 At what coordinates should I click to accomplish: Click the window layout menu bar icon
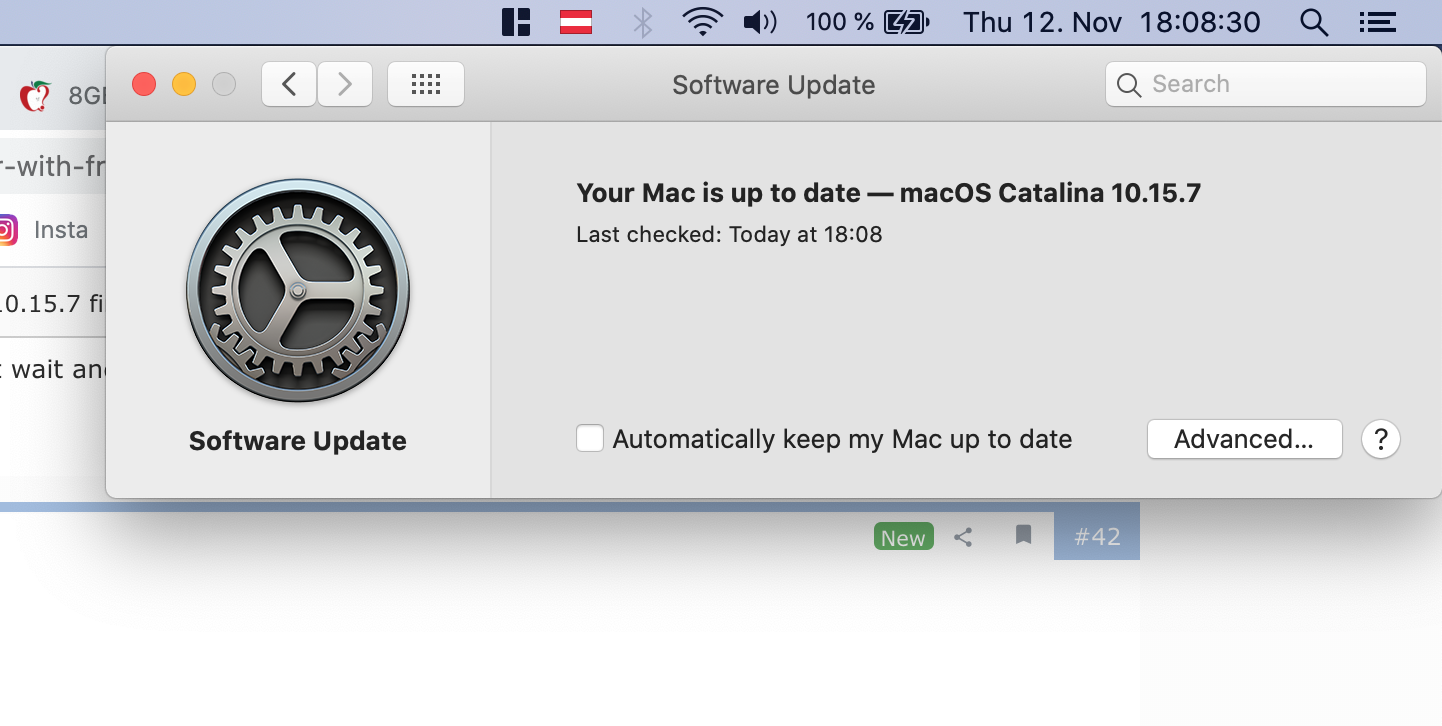(x=516, y=22)
